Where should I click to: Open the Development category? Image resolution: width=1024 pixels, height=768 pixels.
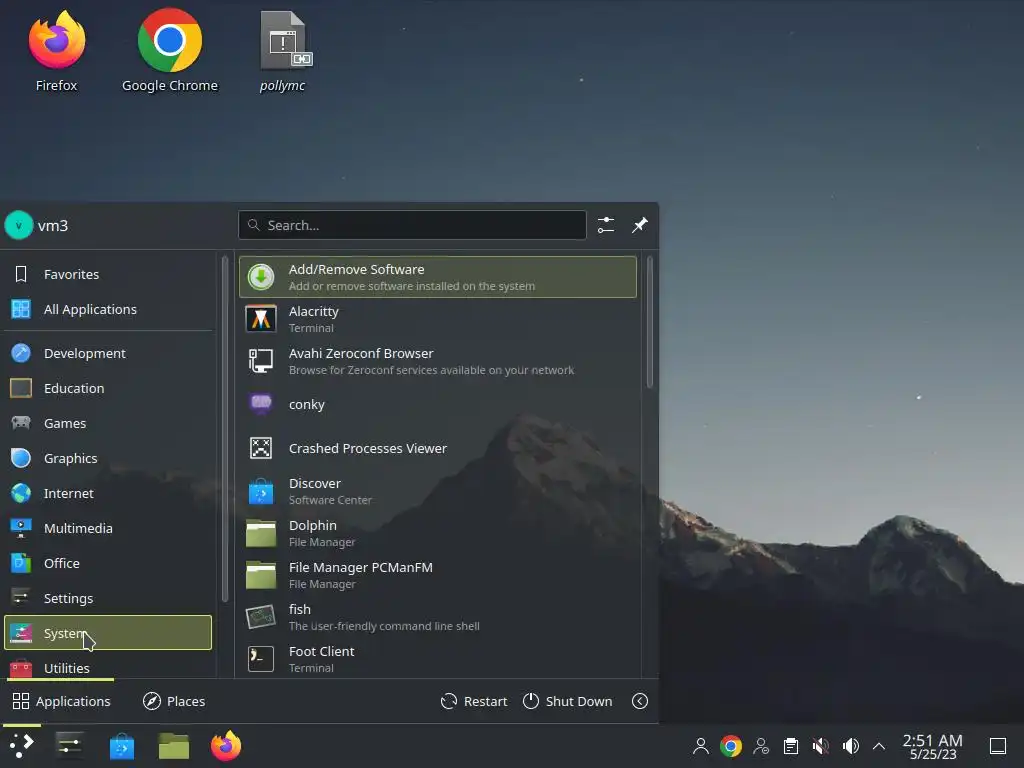point(108,353)
